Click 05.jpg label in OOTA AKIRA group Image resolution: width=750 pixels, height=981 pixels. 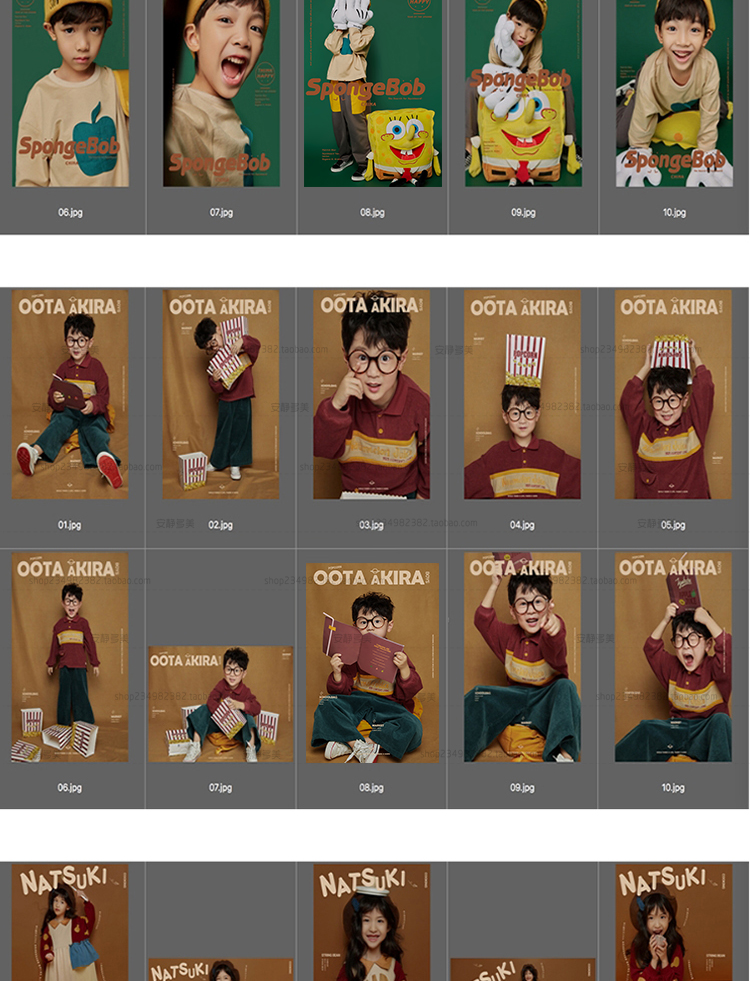coord(673,525)
